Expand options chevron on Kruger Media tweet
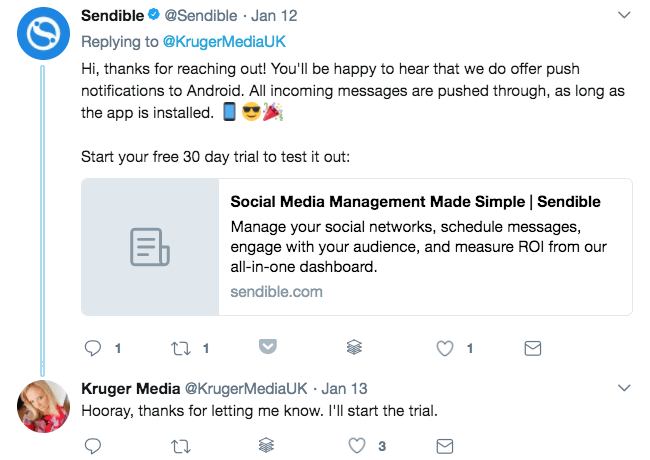This screenshot has width=650, height=460. [624, 387]
